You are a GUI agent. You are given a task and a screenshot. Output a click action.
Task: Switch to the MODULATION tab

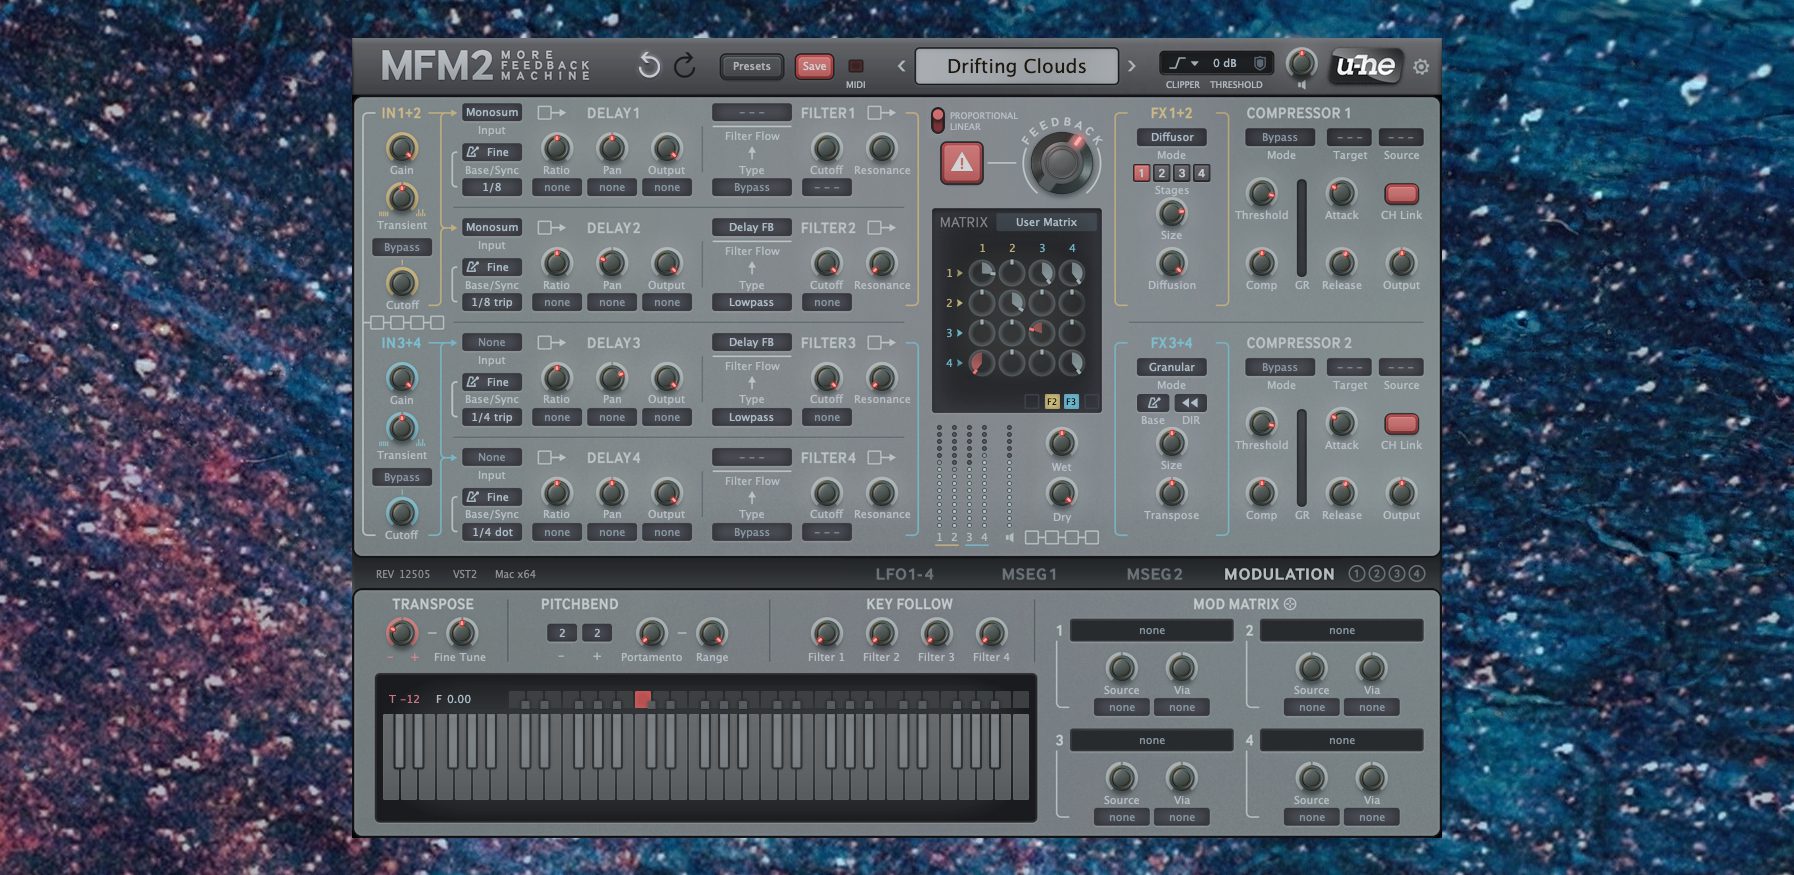coord(1279,574)
